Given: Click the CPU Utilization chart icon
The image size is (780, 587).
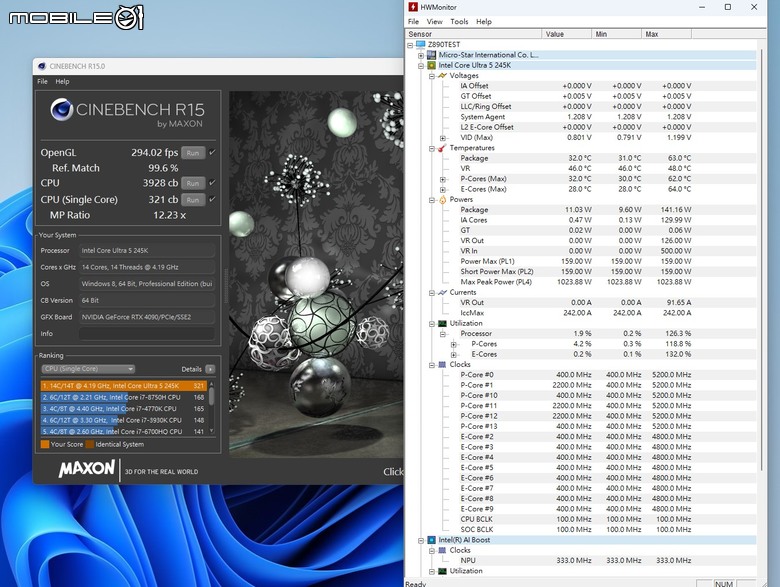Looking at the screenshot, I should [x=442, y=323].
